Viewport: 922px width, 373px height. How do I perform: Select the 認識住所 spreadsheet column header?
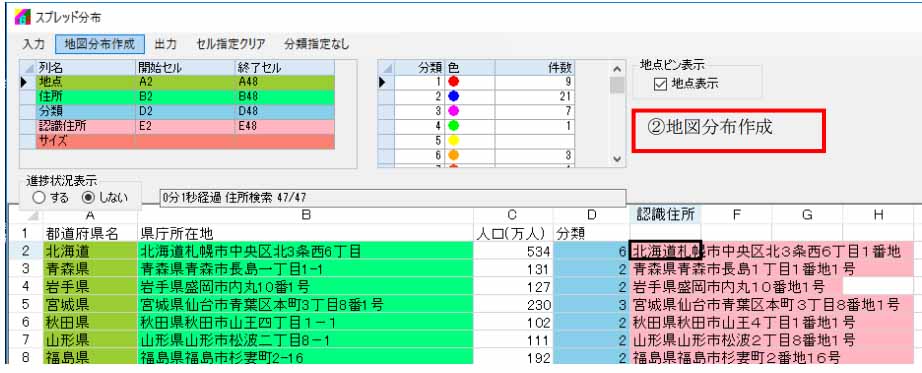pos(665,215)
